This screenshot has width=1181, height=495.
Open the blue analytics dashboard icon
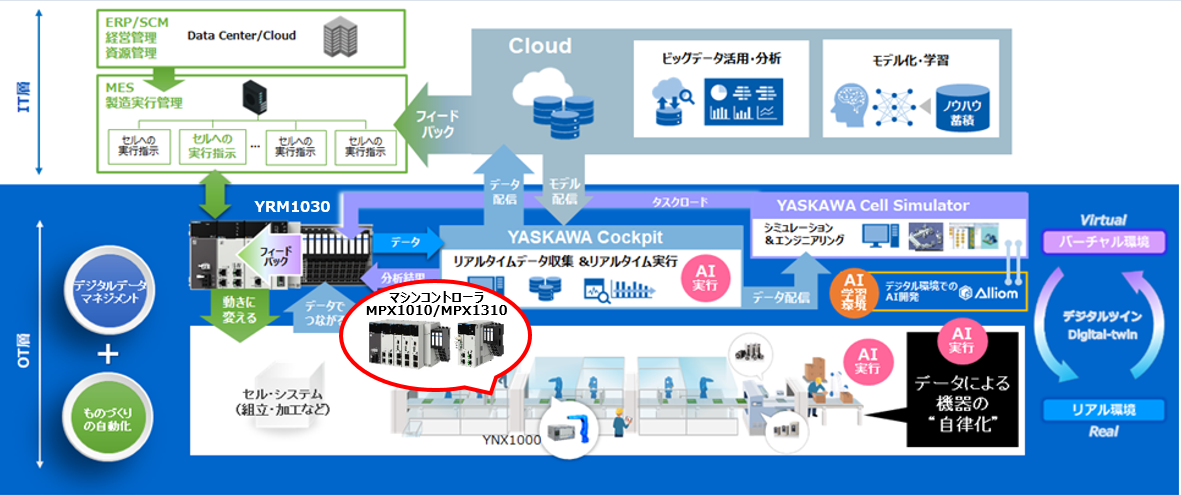coord(741,103)
